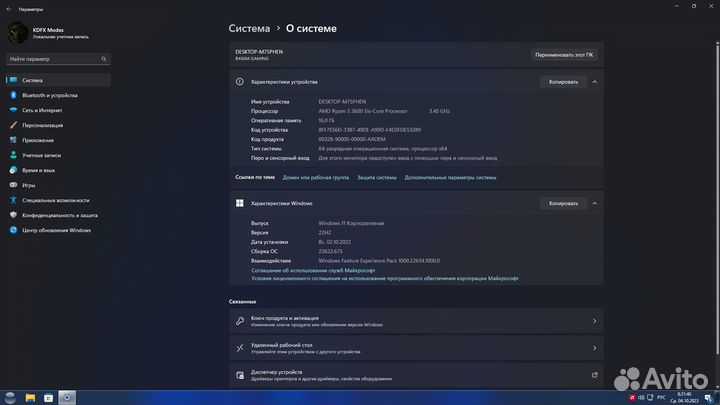The width and height of the screenshot is (720, 405).
Task: Click the Система monitor icon in sidebar
Action: coord(13,80)
